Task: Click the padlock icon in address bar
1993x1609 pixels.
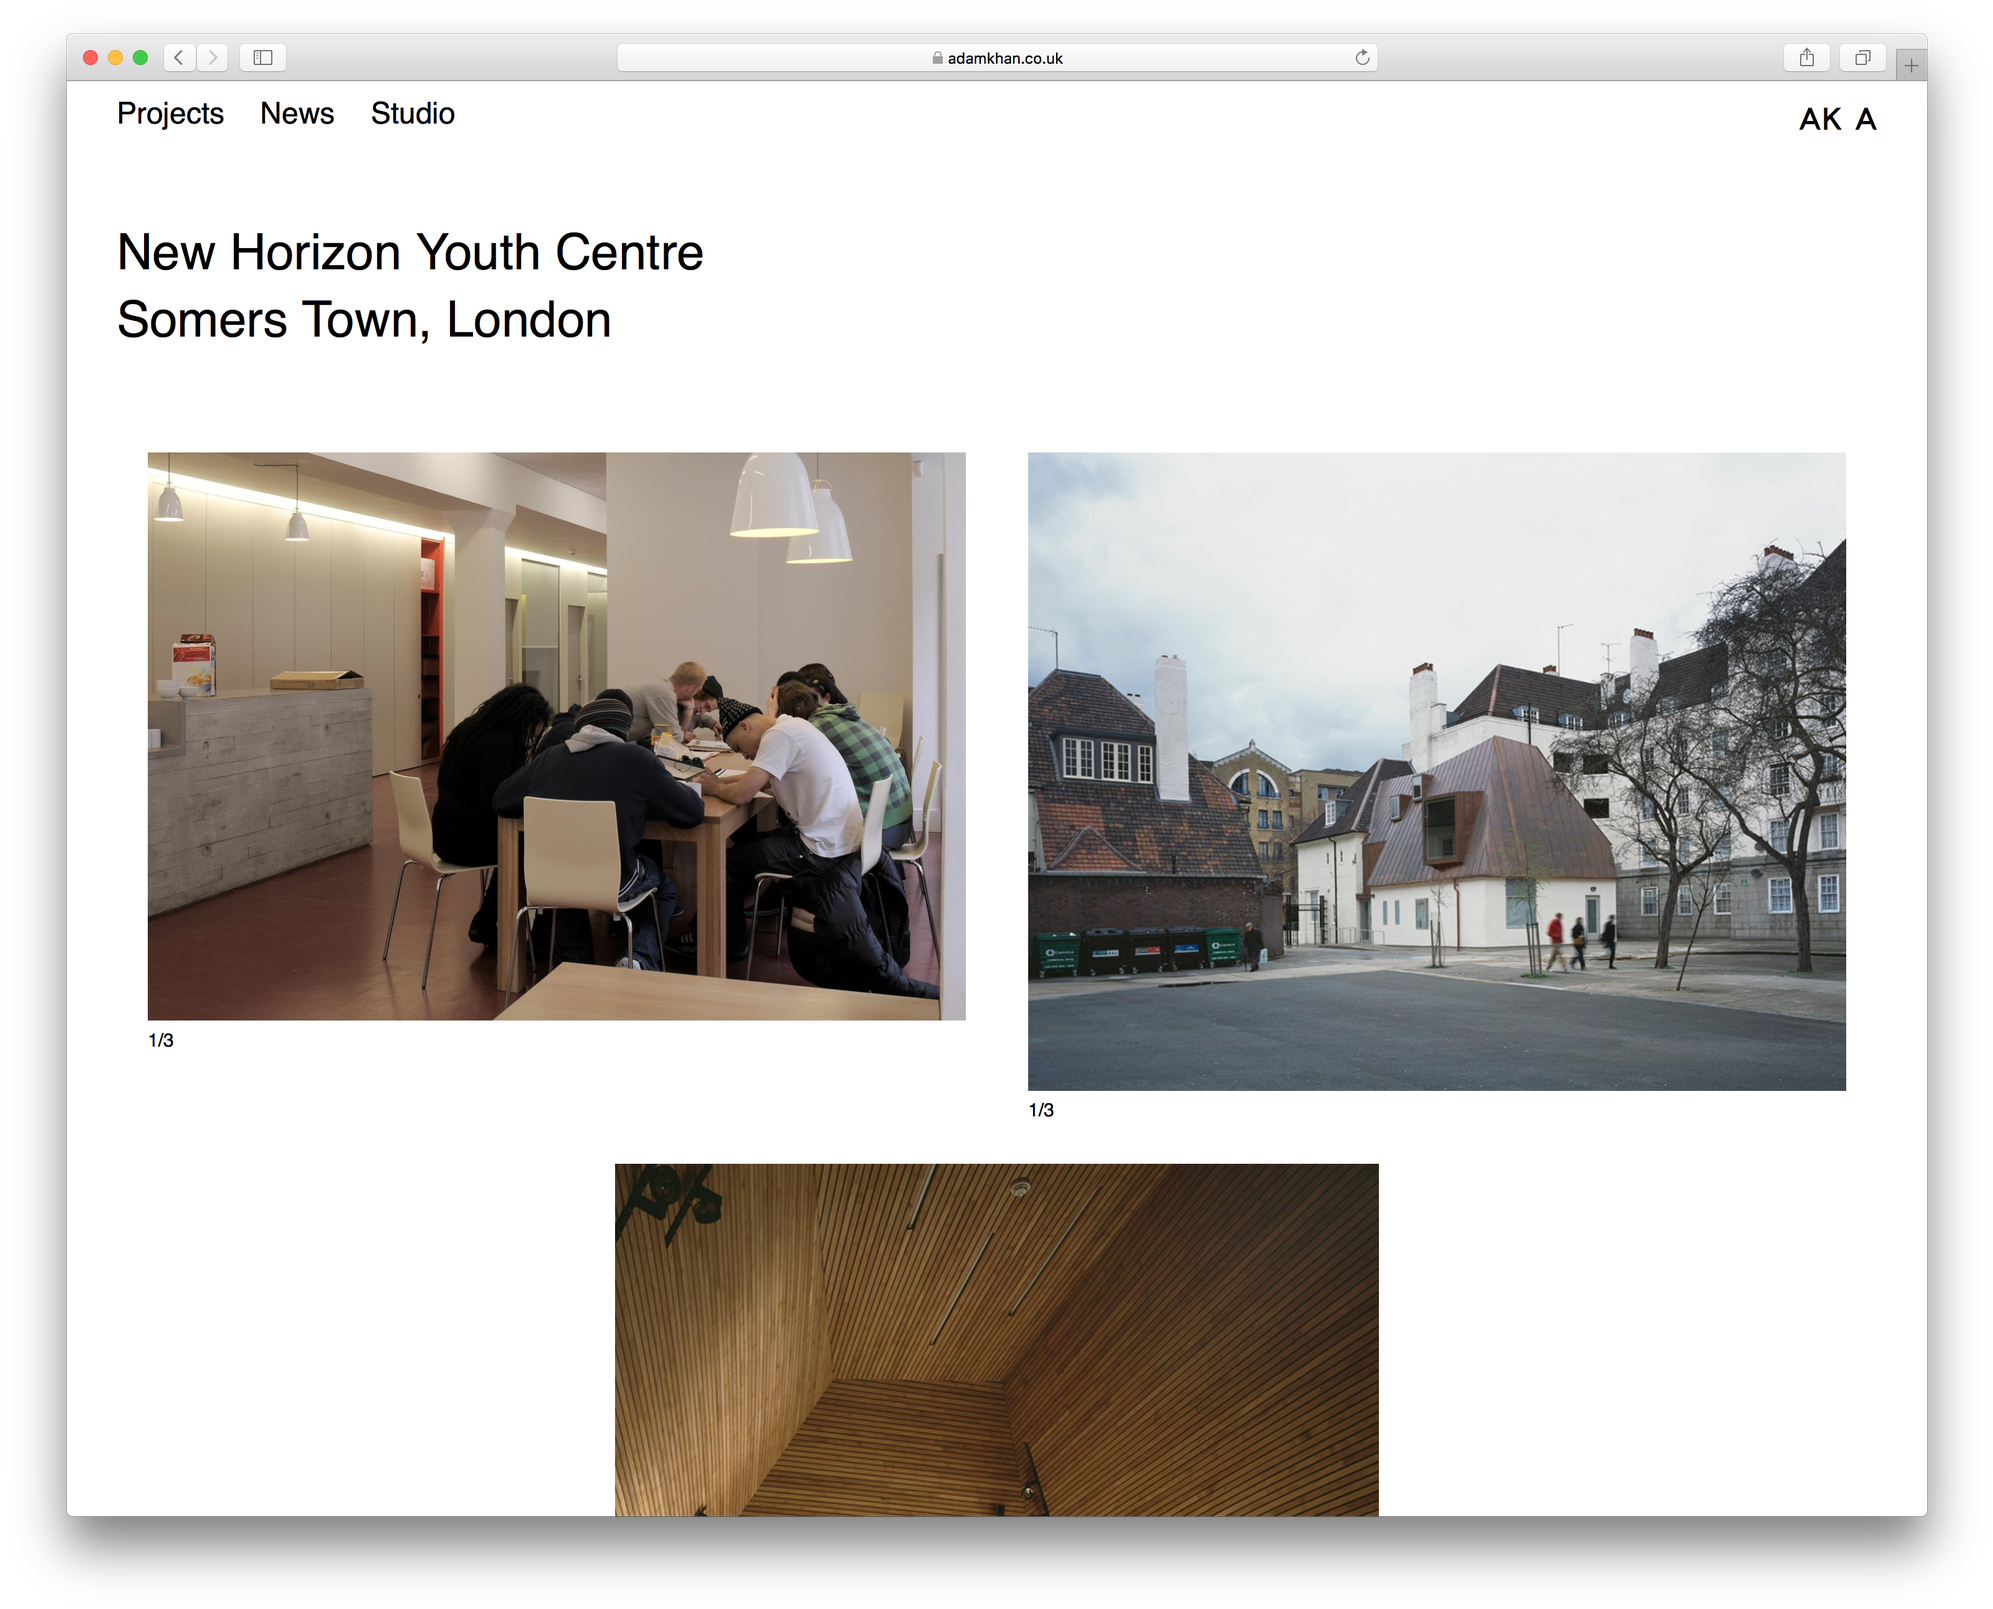Action: [x=937, y=58]
